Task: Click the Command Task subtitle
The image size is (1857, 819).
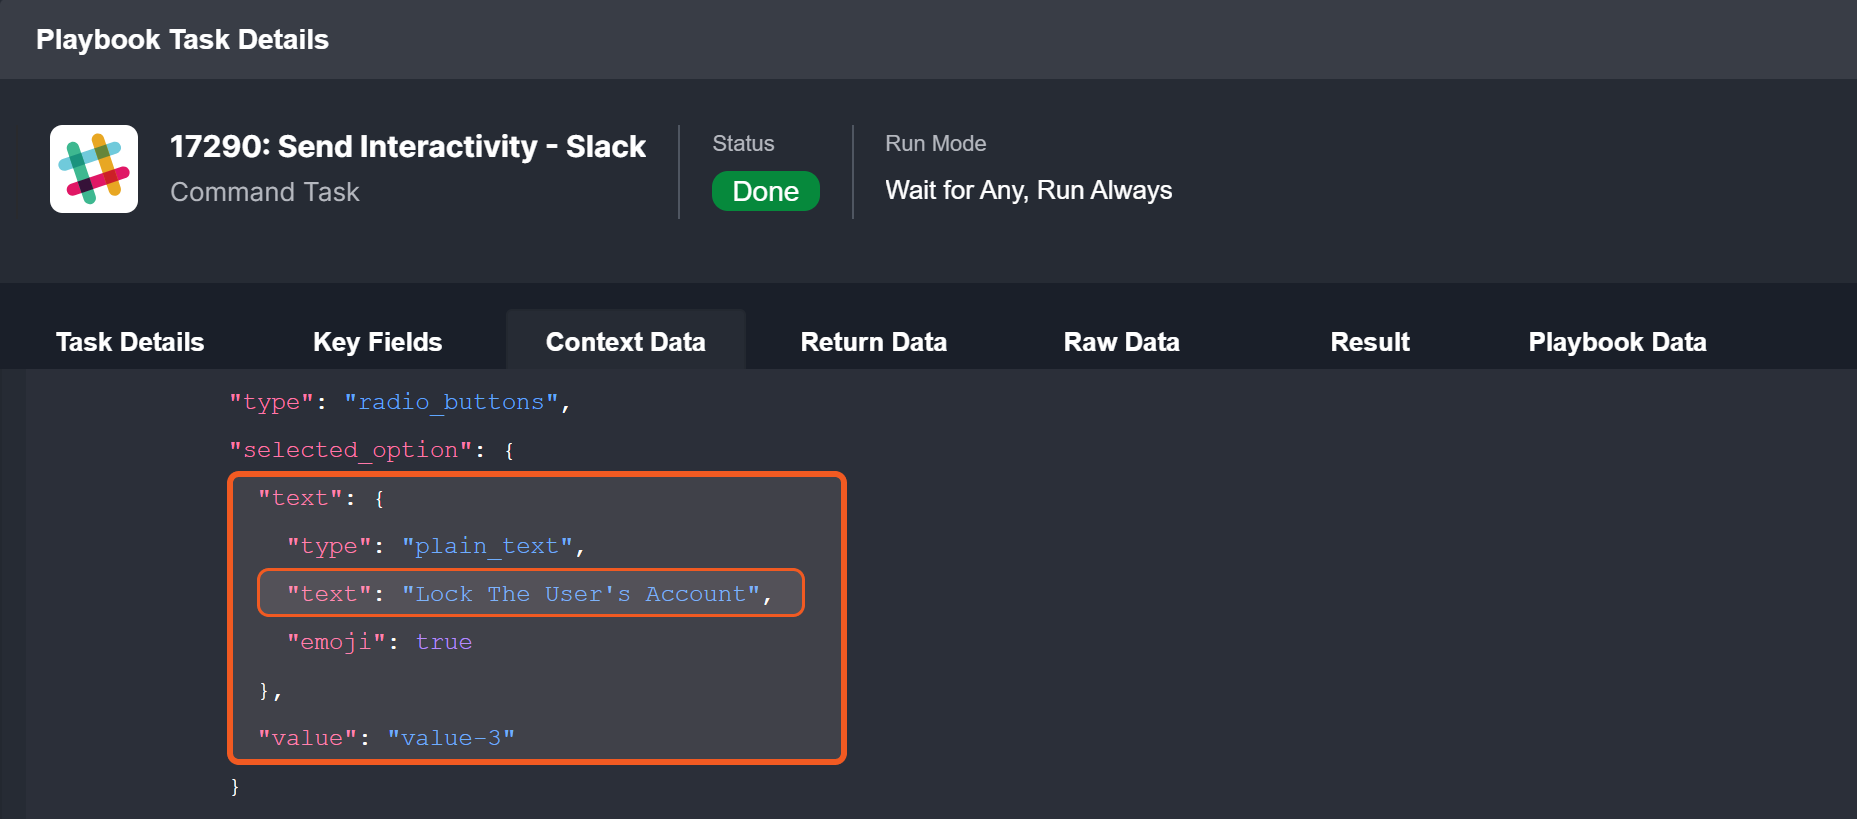Action: coord(264,192)
